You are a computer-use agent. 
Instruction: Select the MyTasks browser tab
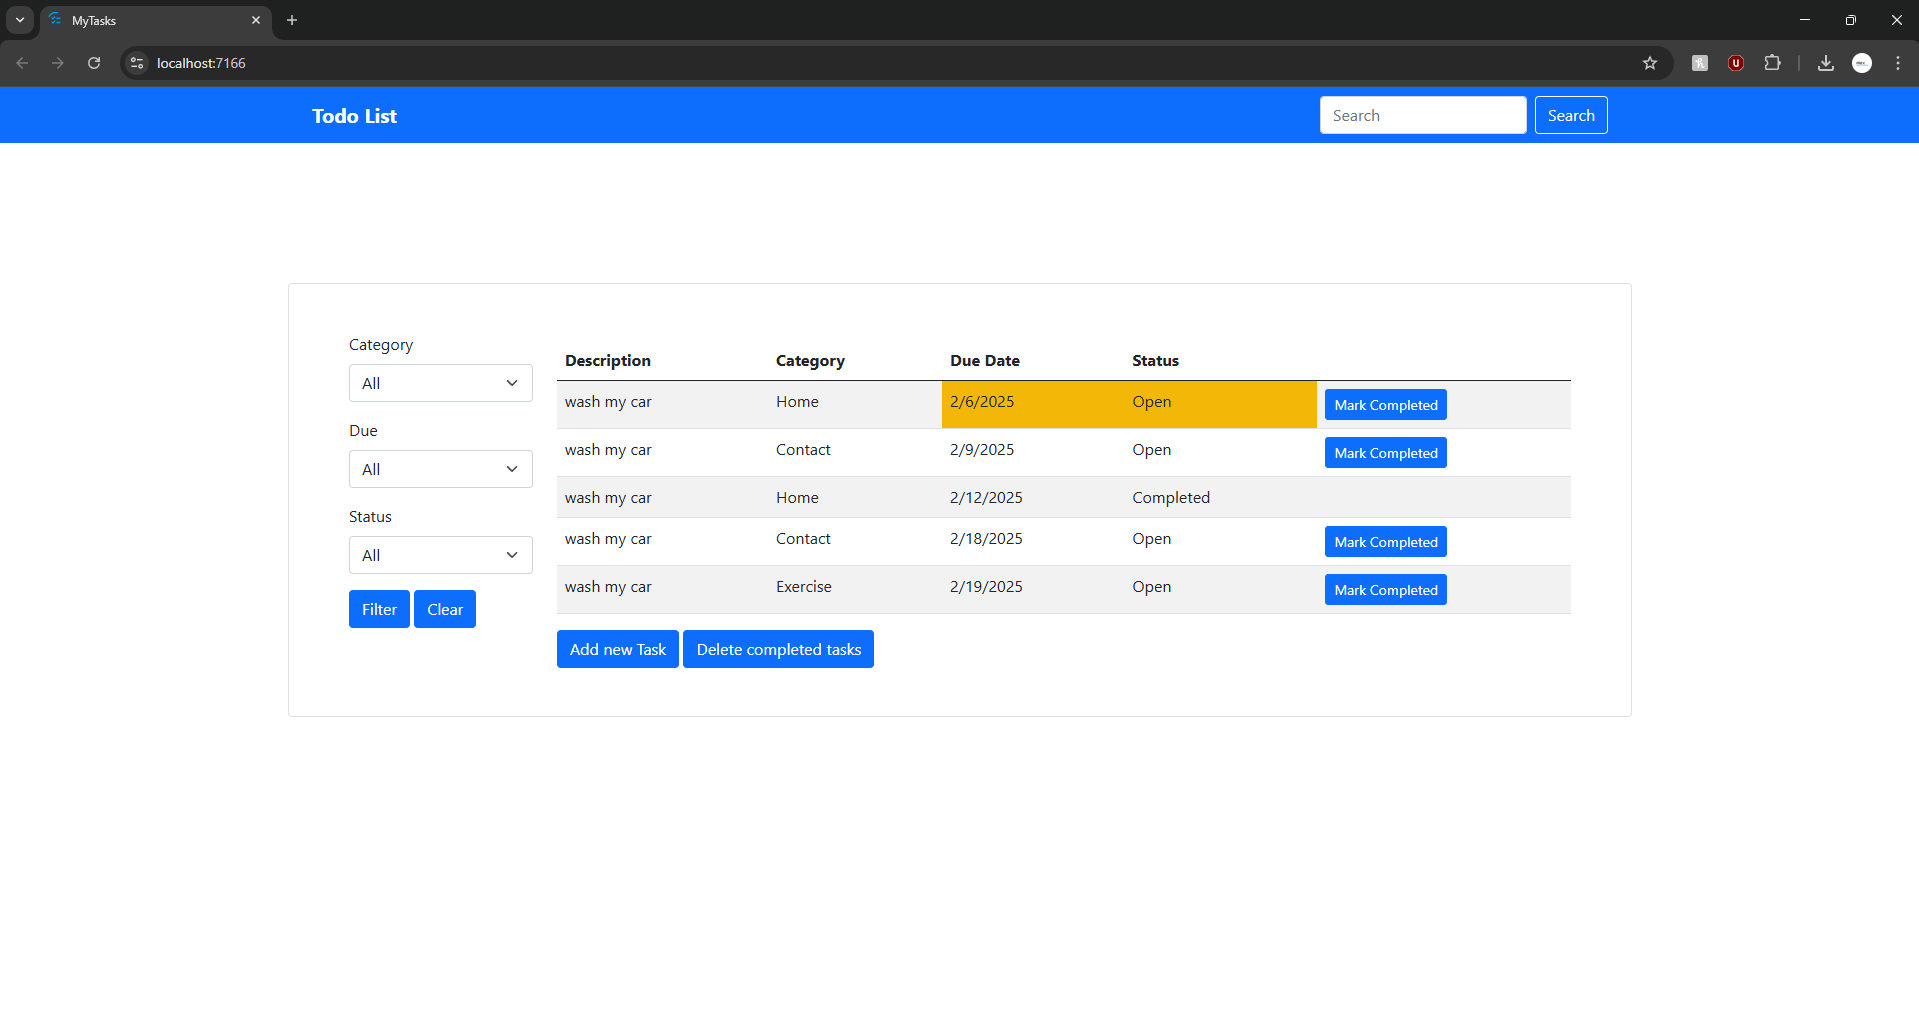coord(155,20)
